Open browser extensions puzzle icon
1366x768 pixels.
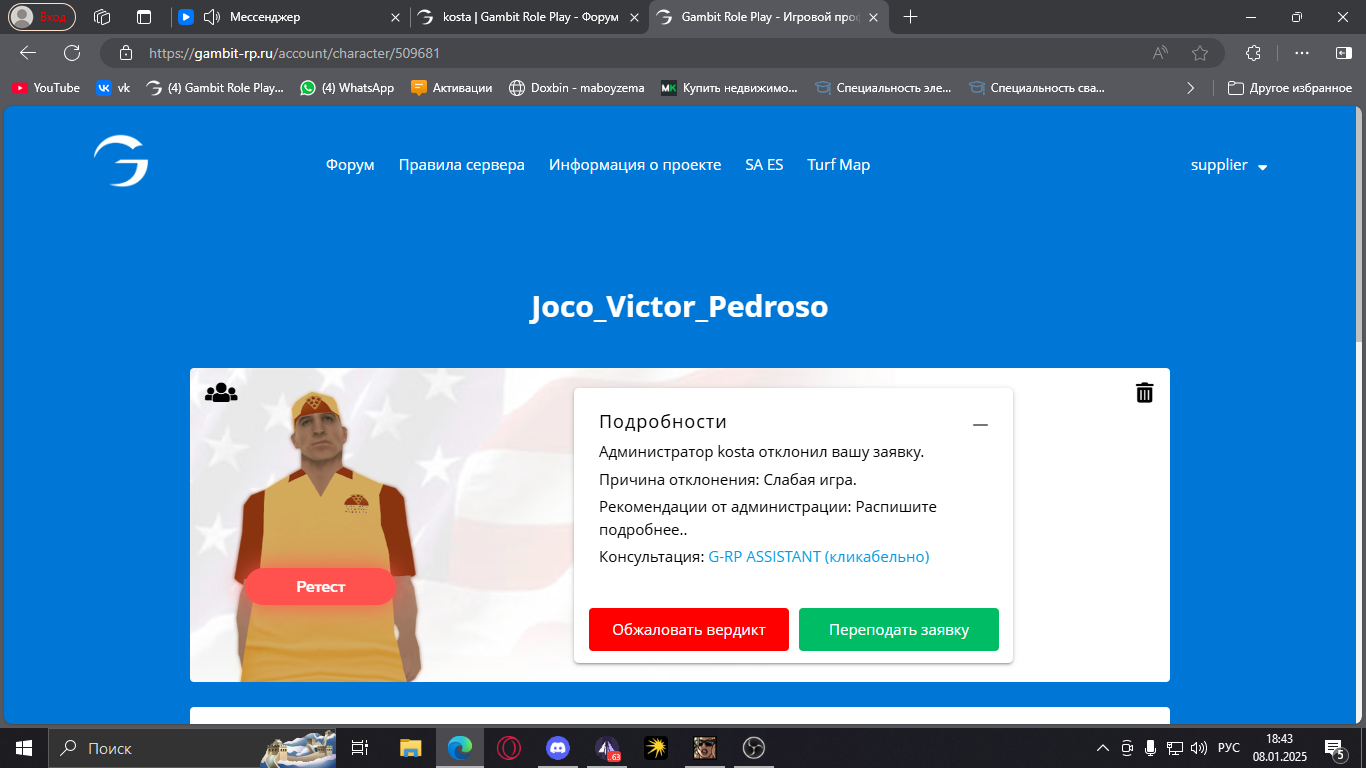point(1253,53)
